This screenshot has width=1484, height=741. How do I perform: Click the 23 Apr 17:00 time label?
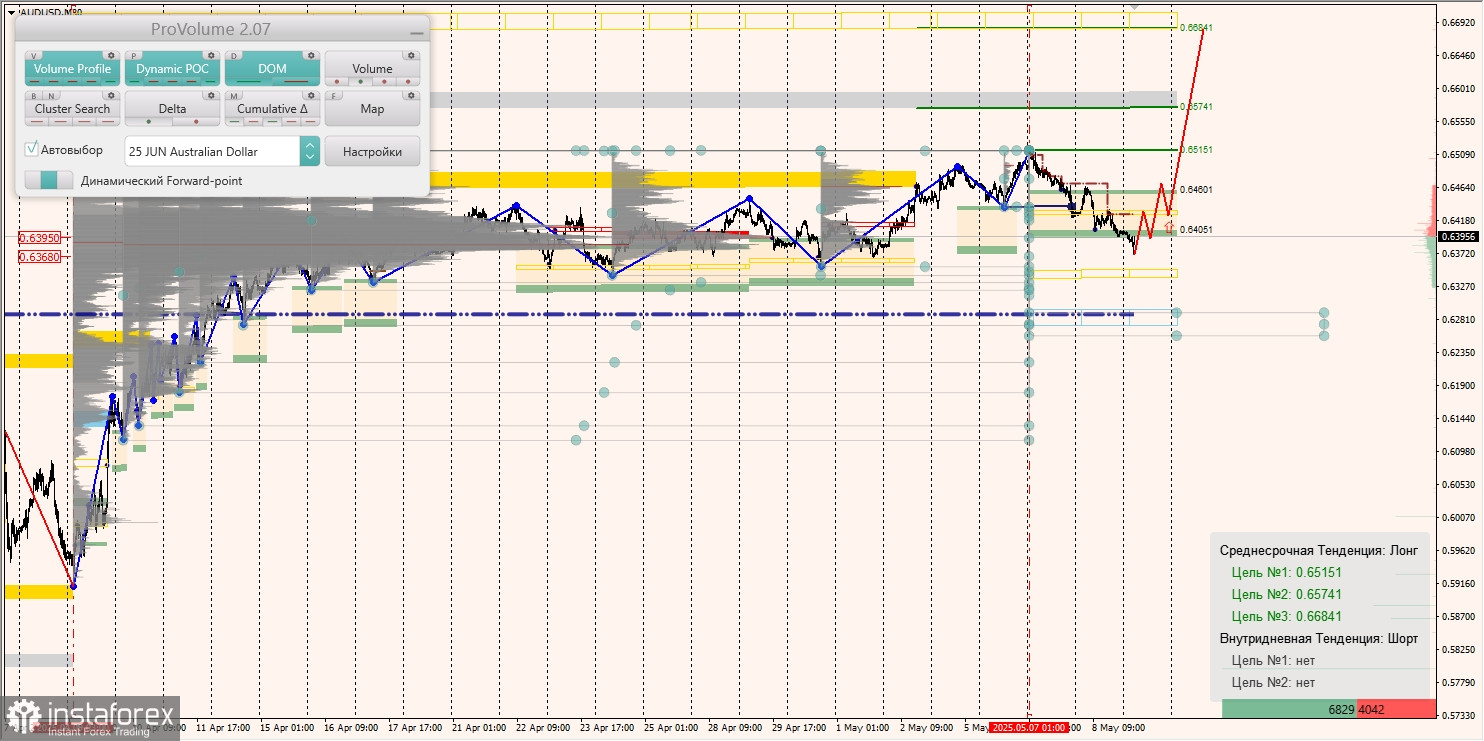(609, 728)
